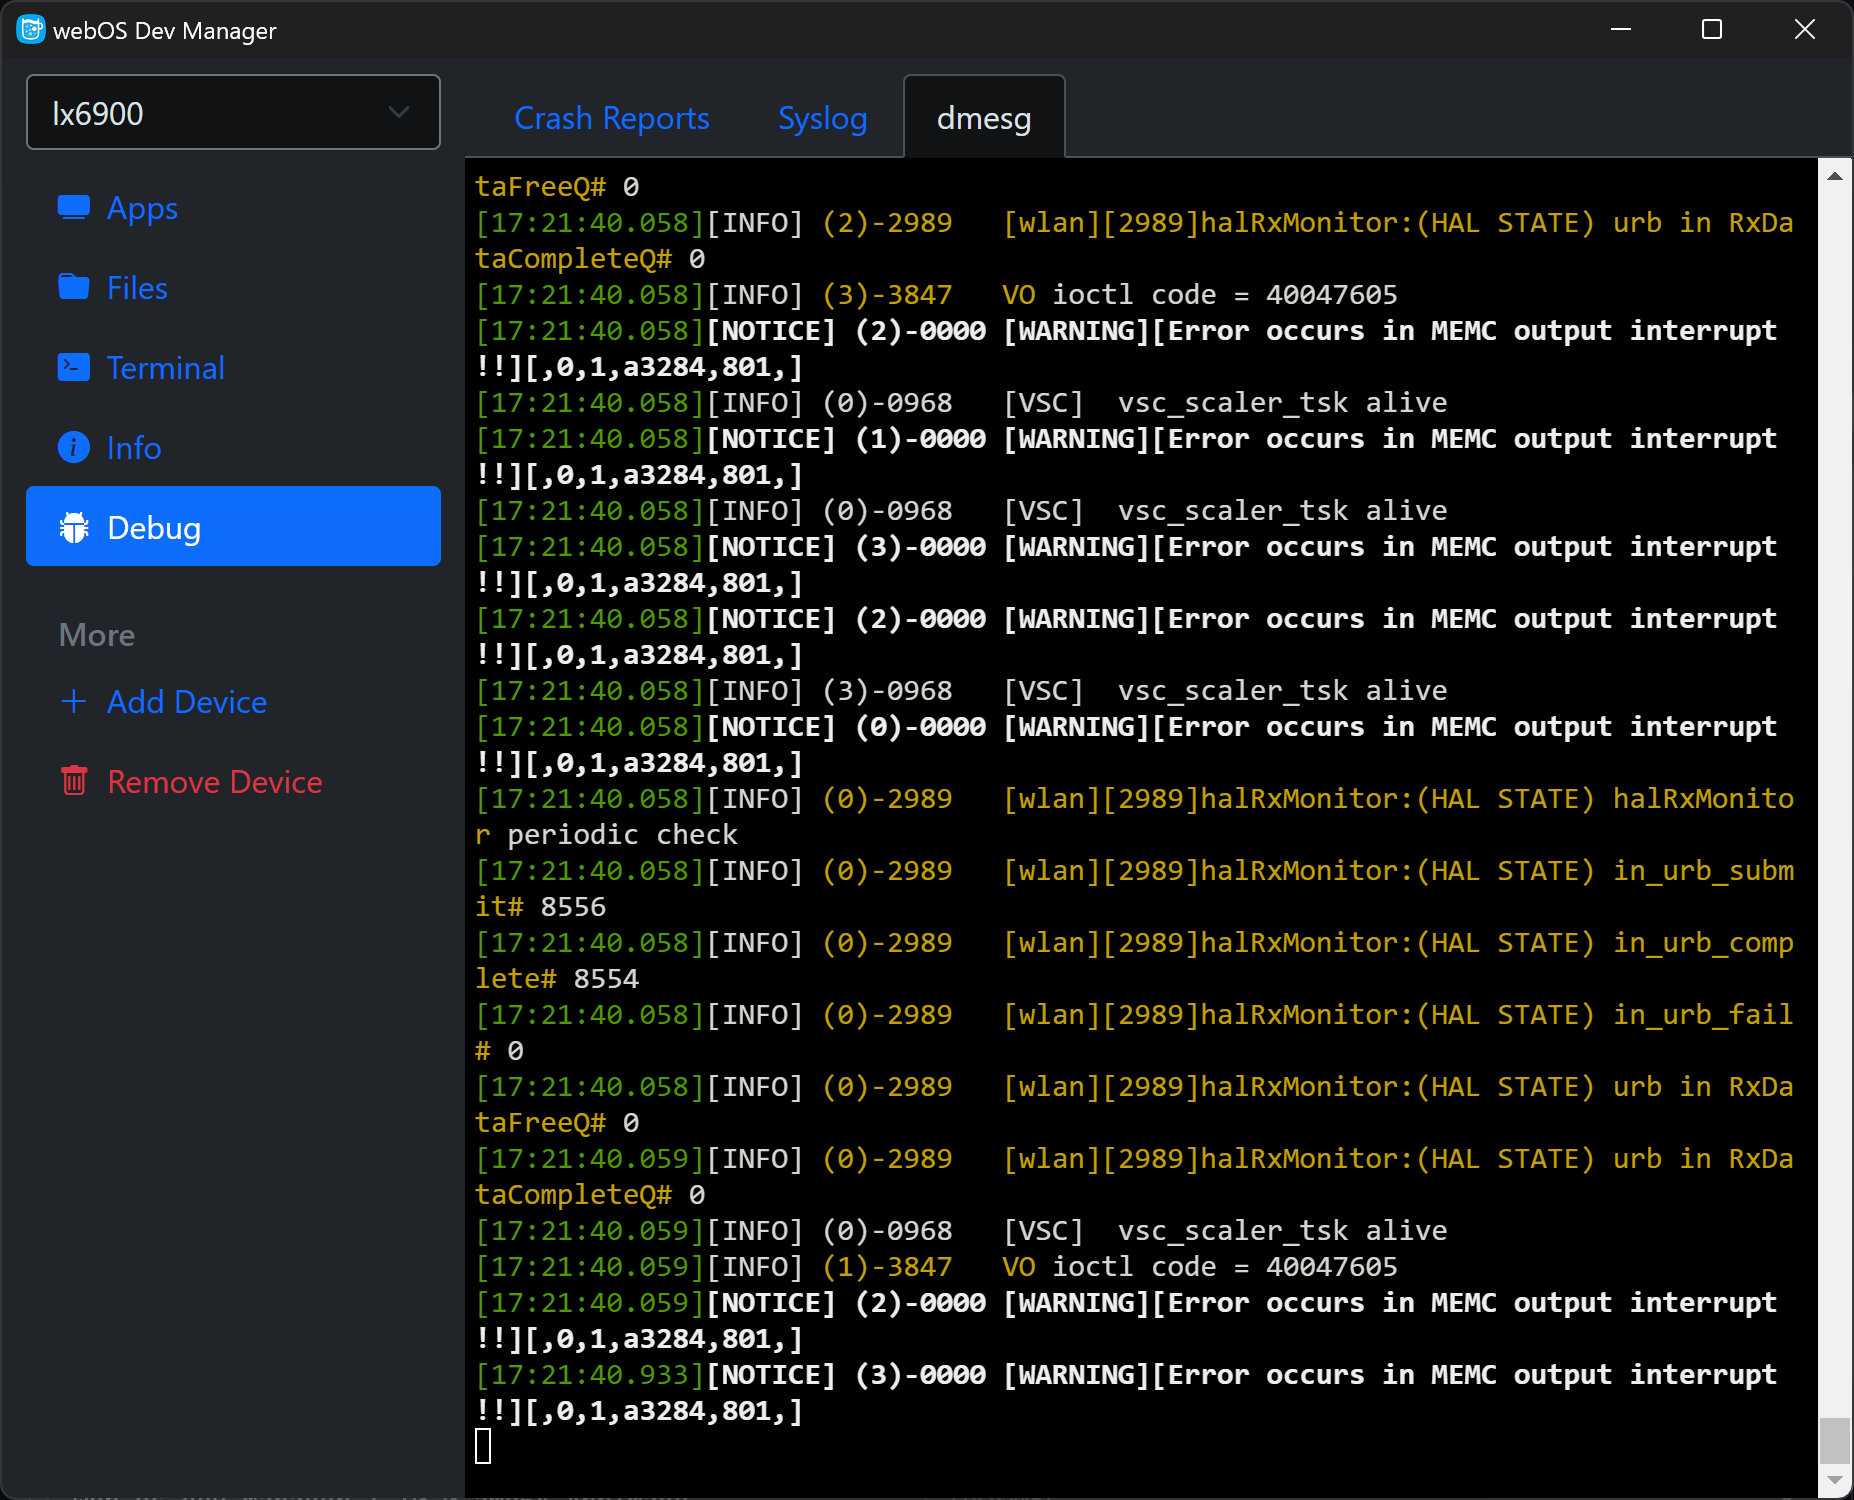Expand the device list using chevron arrow
The width and height of the screenshot is (1854, 1500).
[399, 113]
